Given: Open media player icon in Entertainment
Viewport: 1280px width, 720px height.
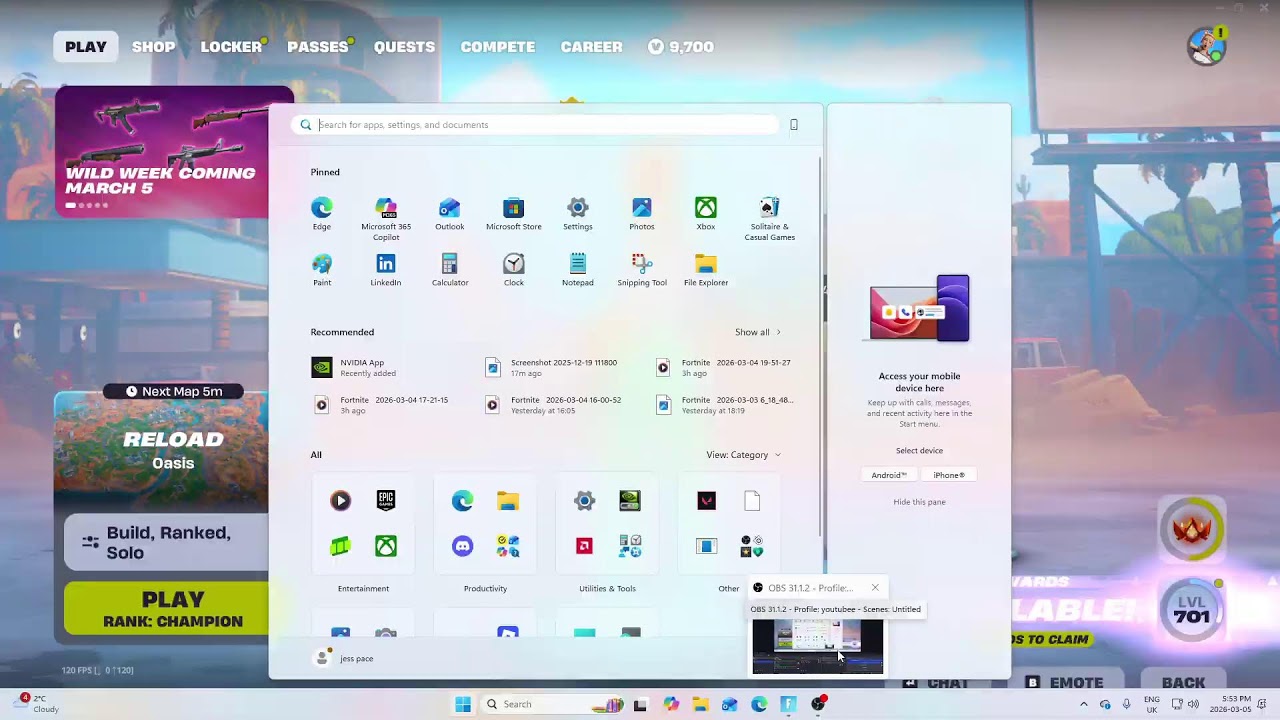Looking at the screenshot, I should coord(340,500).
